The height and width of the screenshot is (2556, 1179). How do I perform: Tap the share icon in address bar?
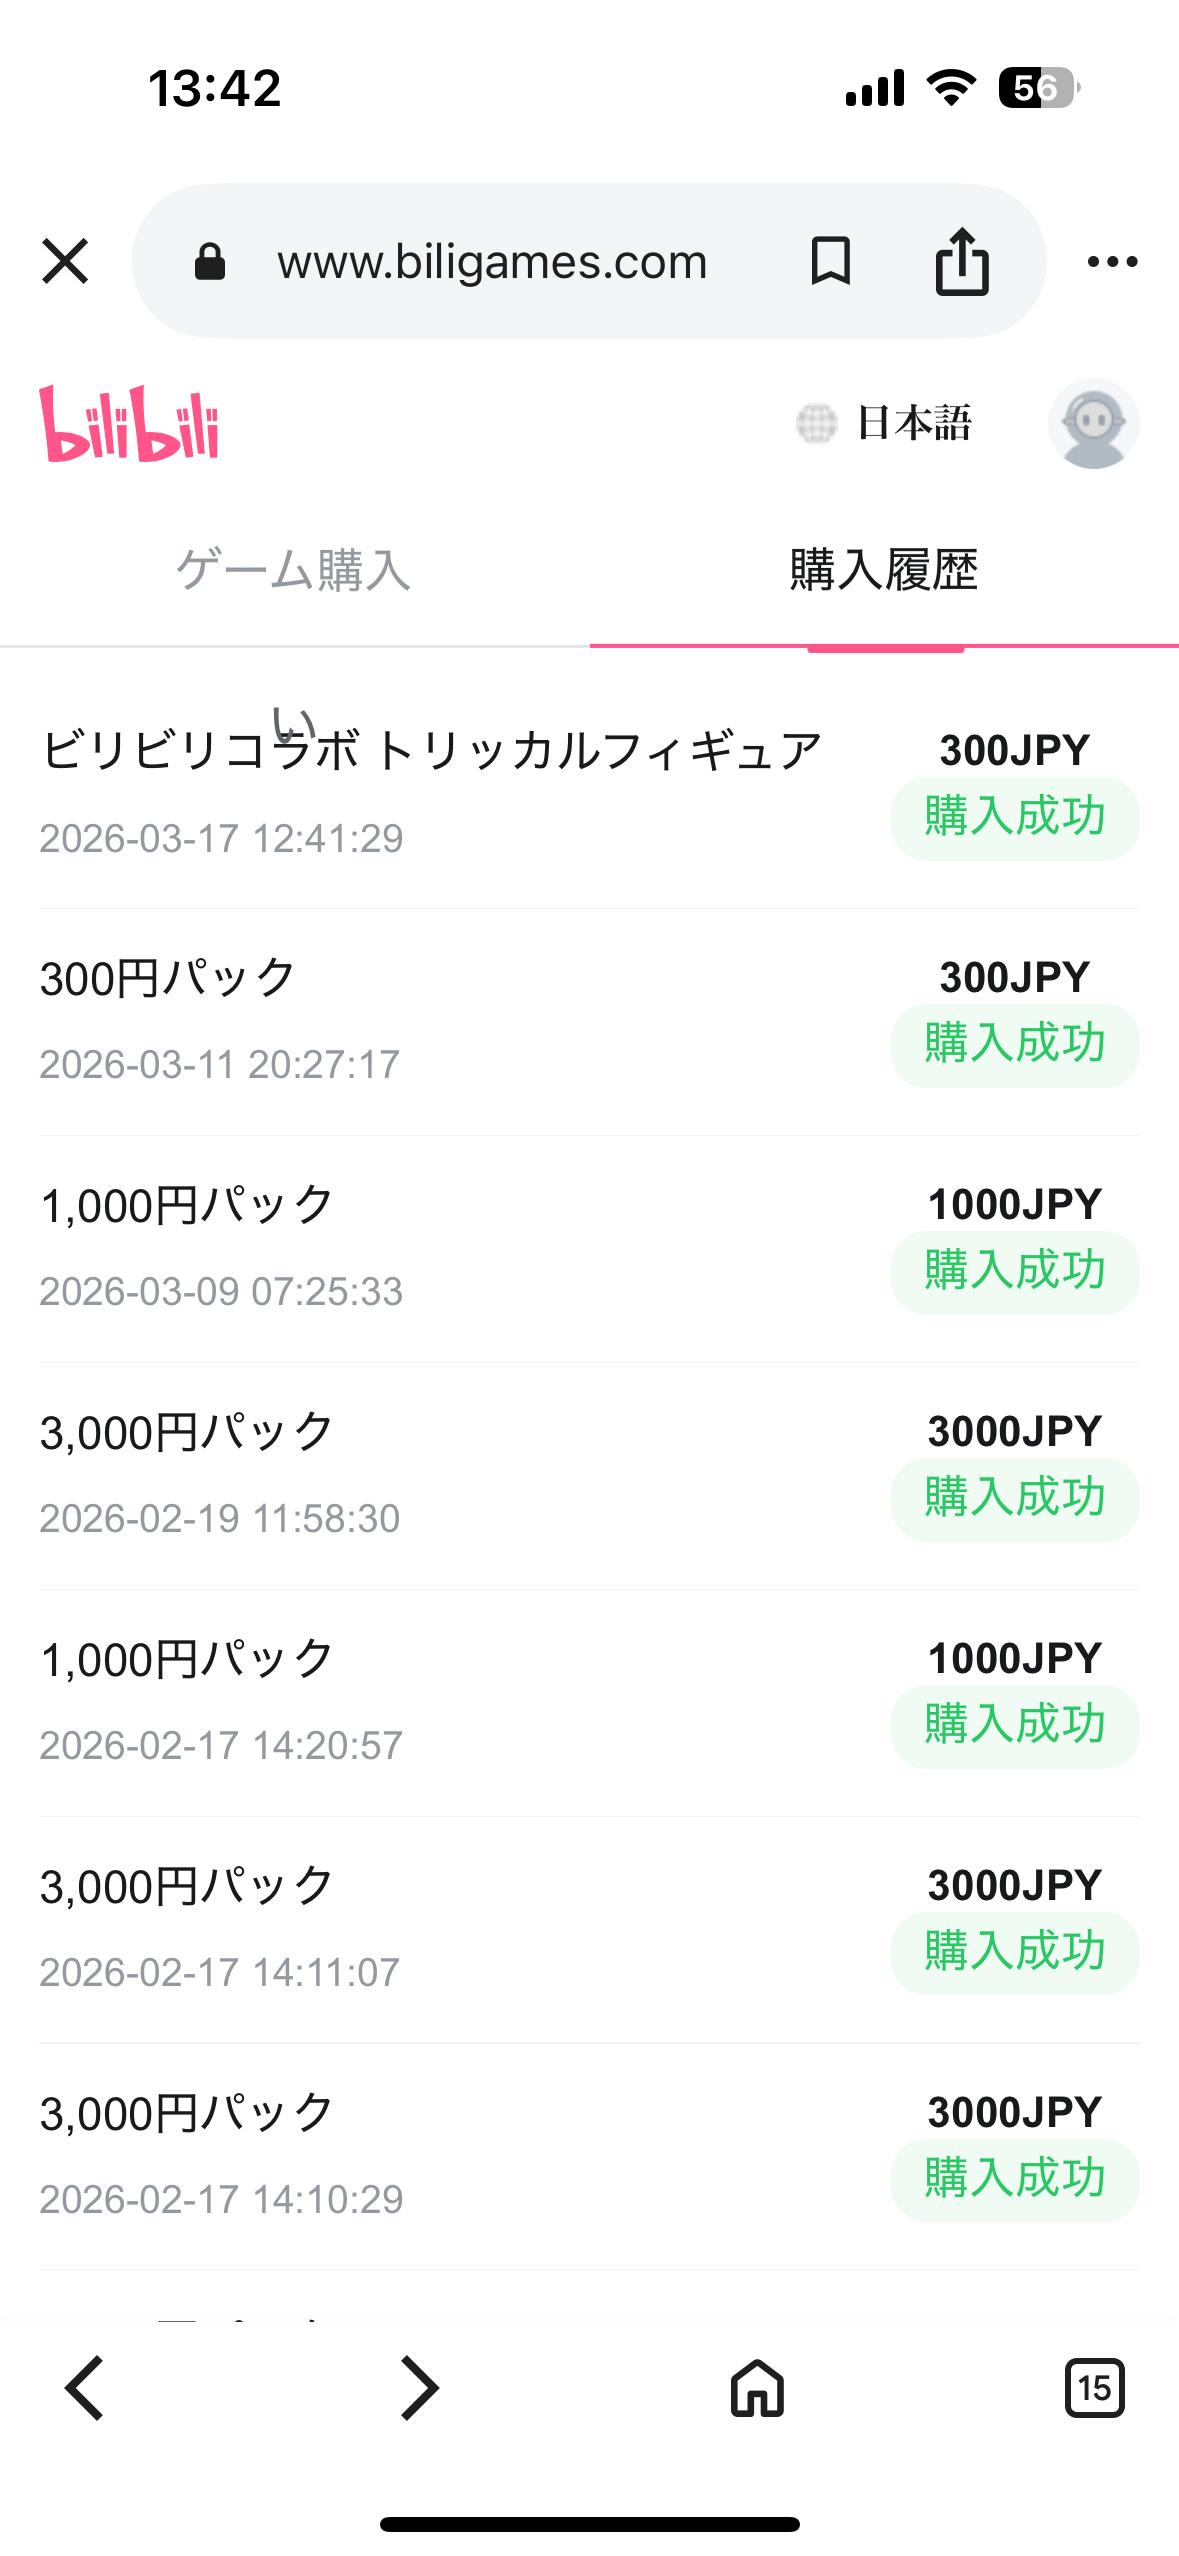(962, 262)
